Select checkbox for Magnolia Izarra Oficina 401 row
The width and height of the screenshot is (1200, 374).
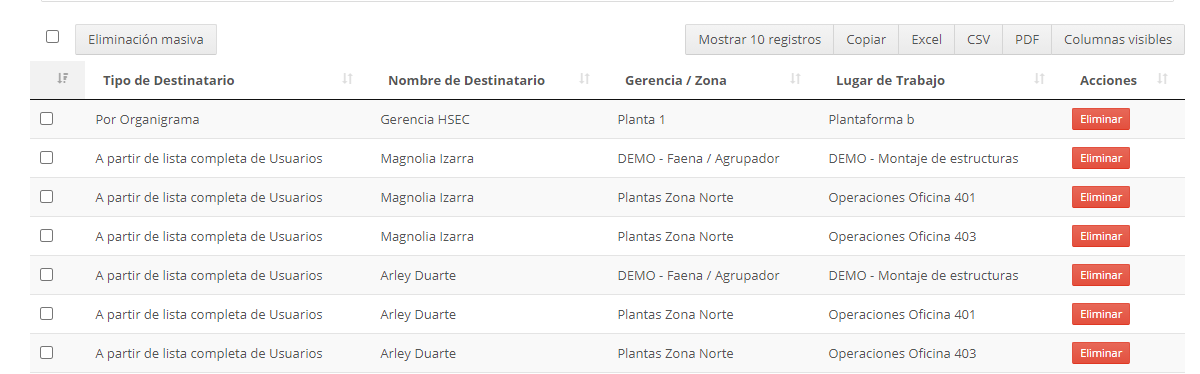pos(46,197)
